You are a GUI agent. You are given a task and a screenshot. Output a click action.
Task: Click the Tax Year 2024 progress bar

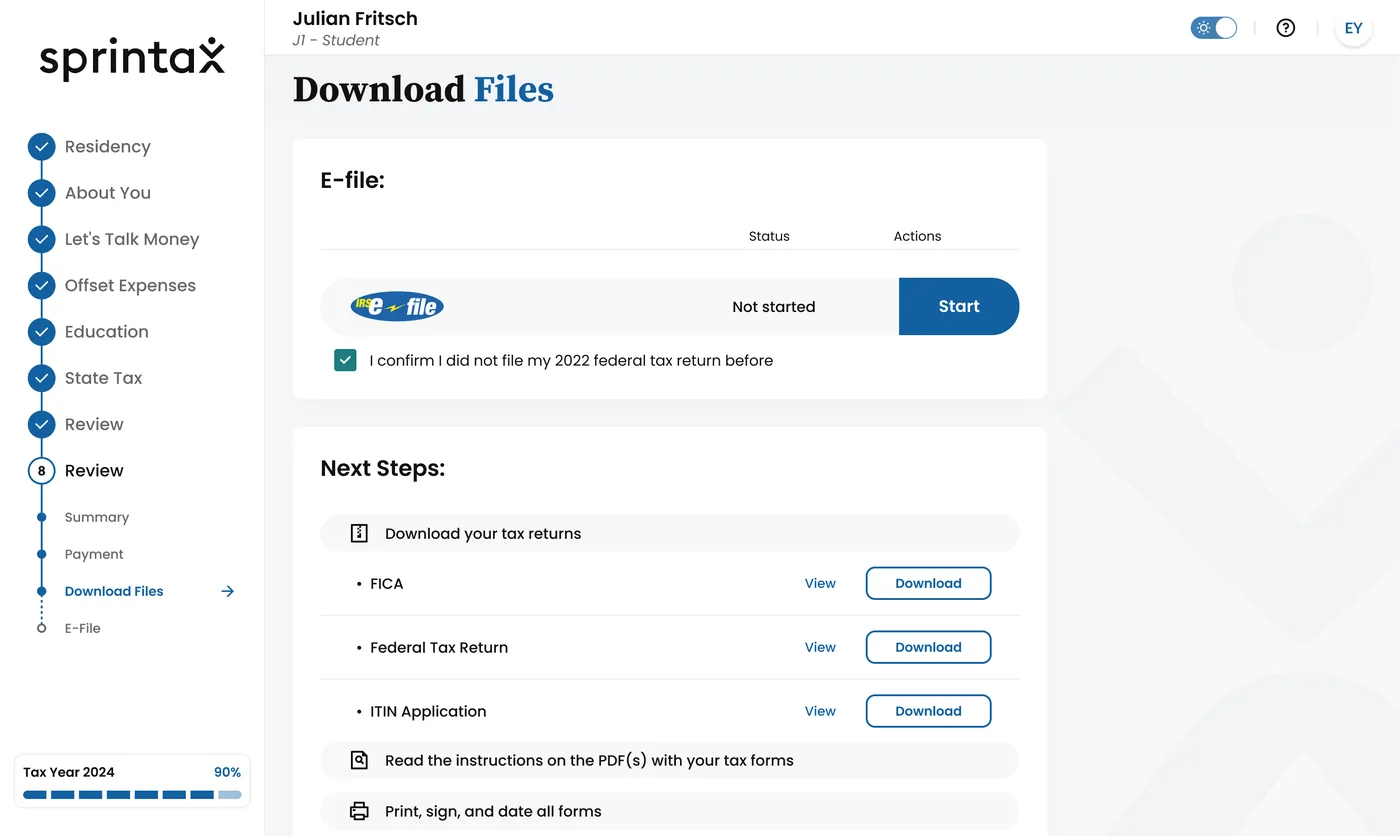[132, 795]
